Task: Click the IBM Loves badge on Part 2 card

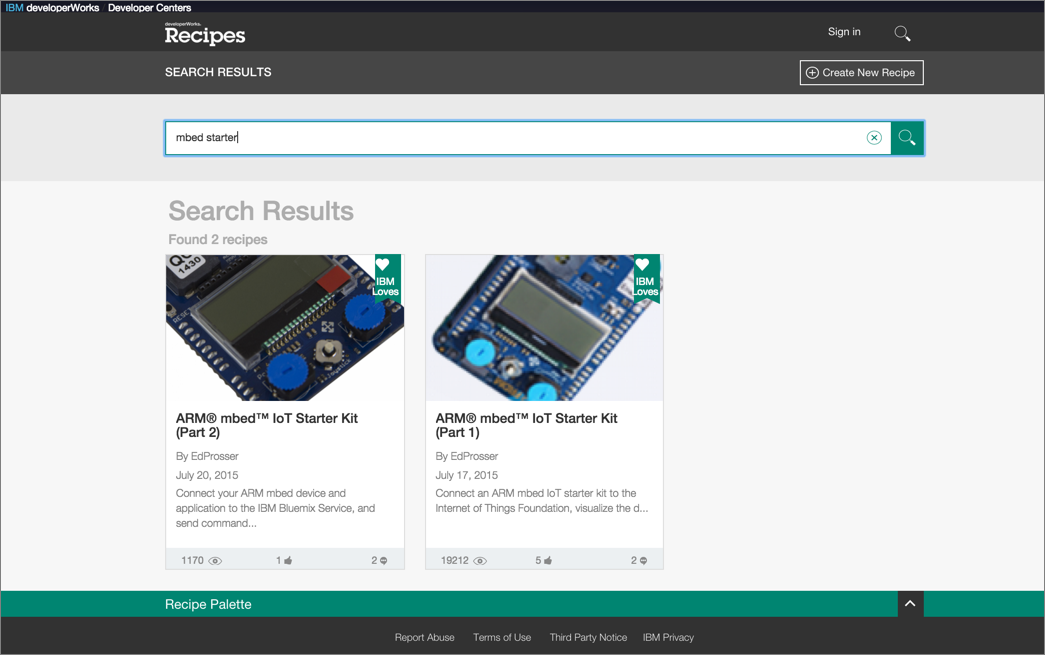Action: 387,278
